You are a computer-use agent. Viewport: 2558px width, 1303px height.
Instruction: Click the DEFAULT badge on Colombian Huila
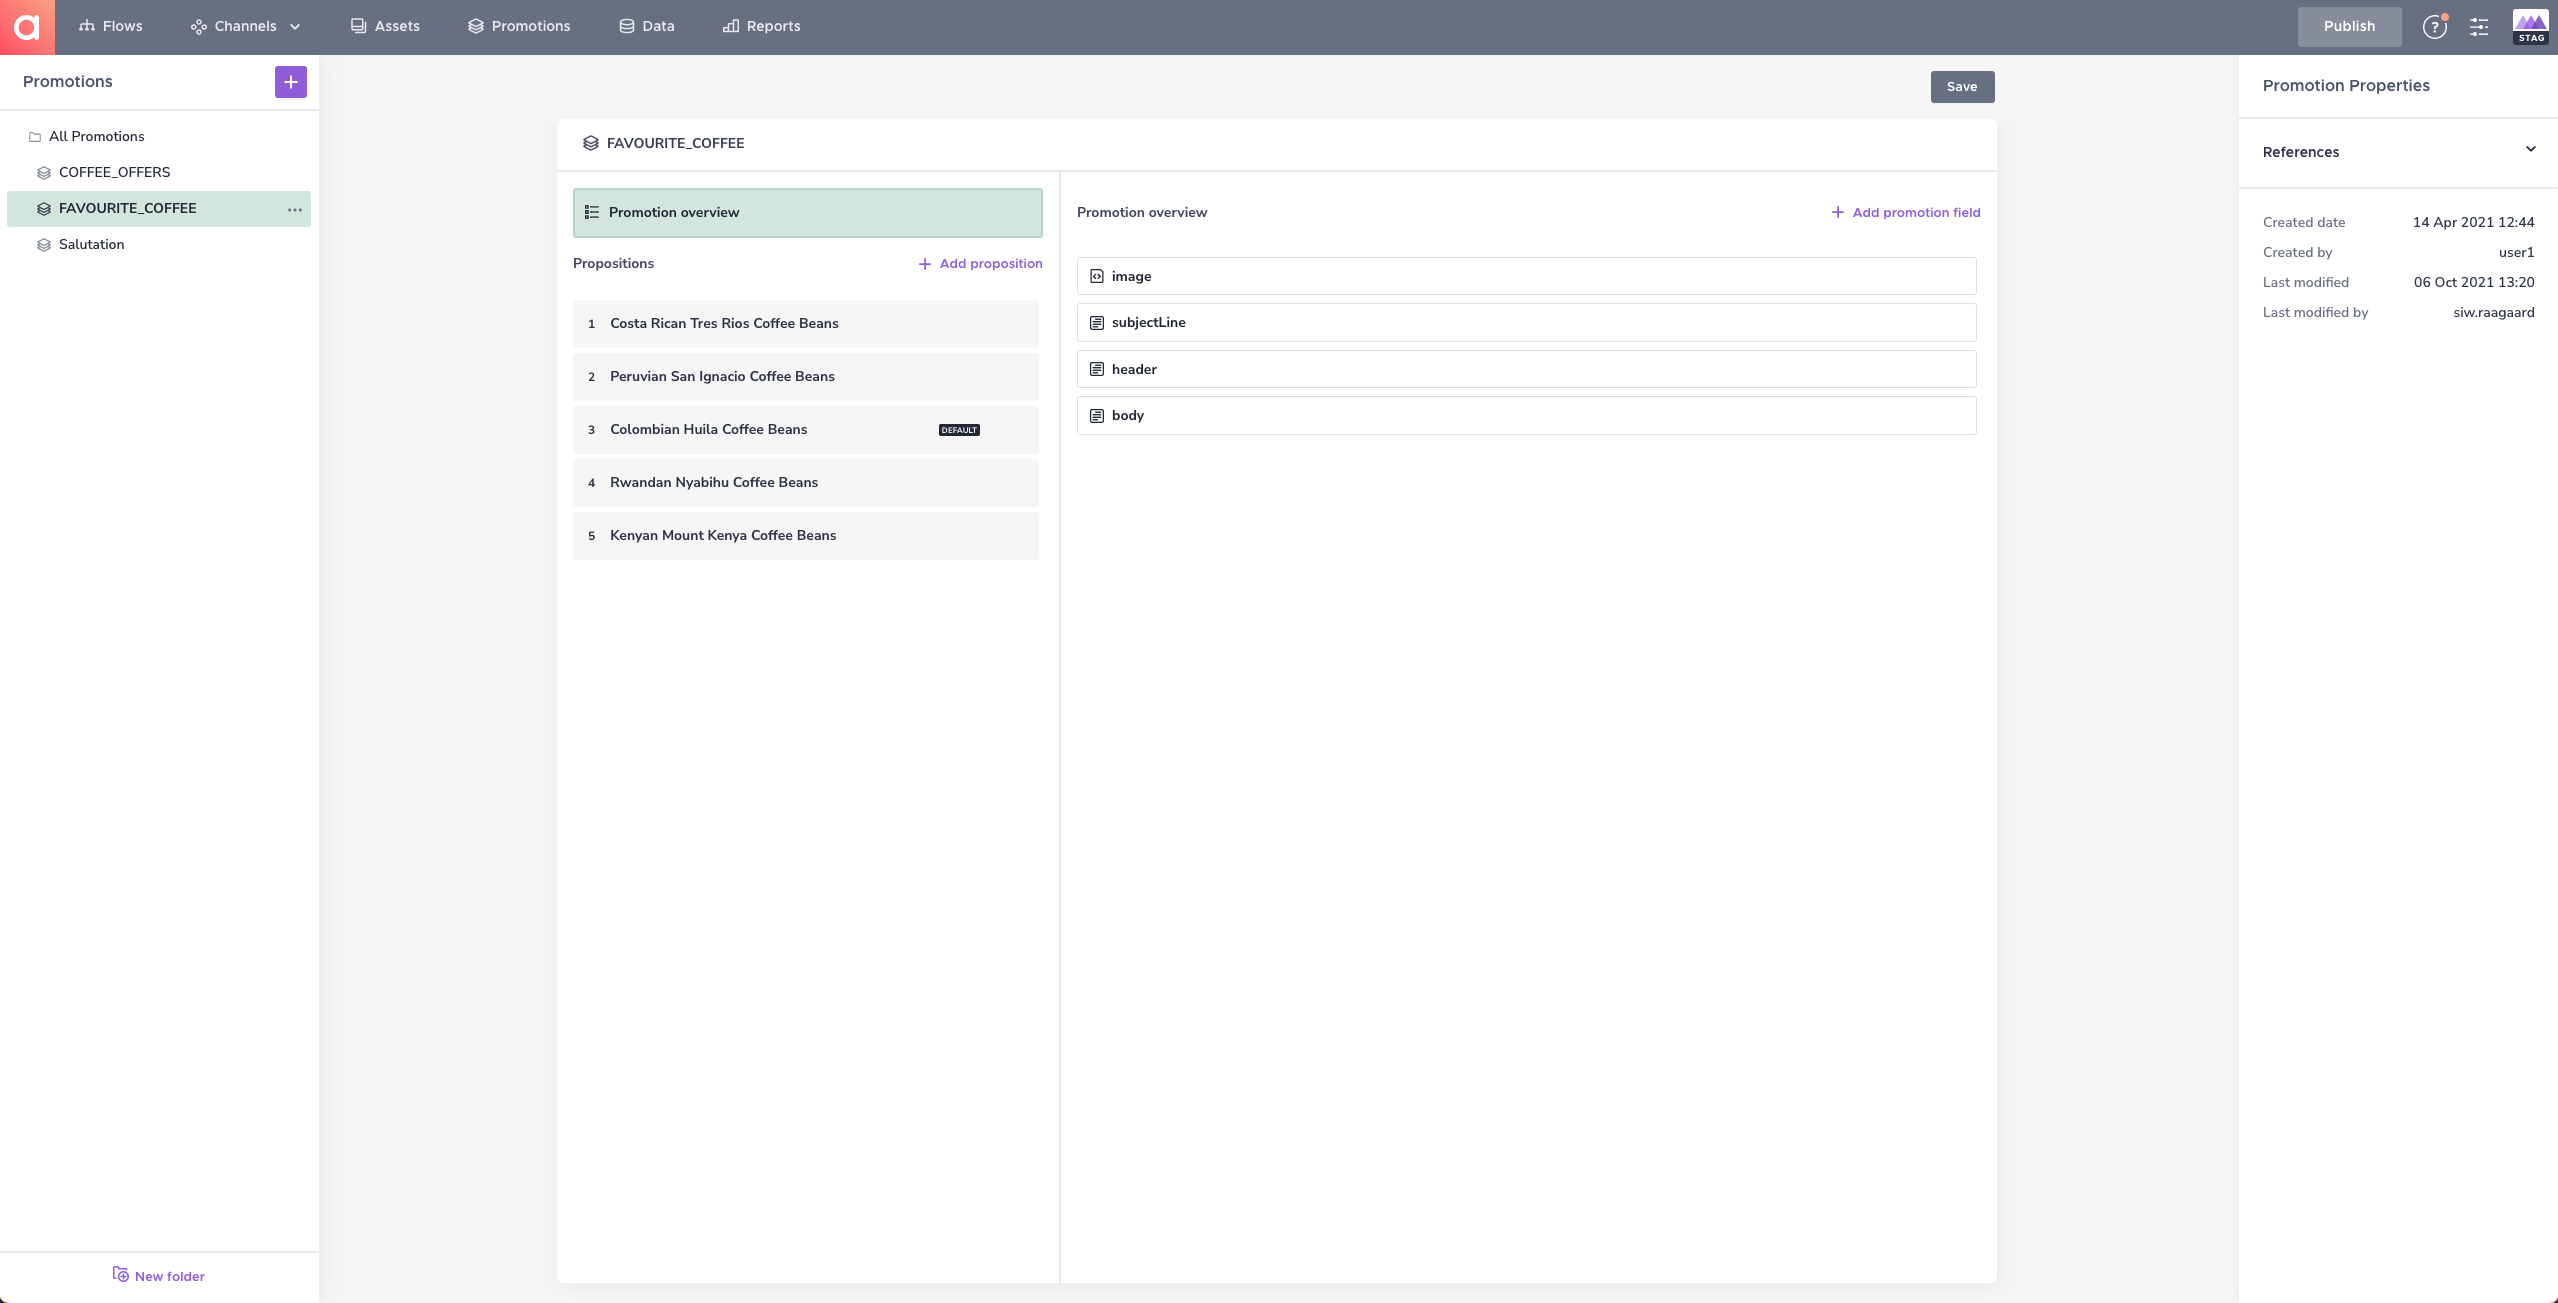point(959,430)
